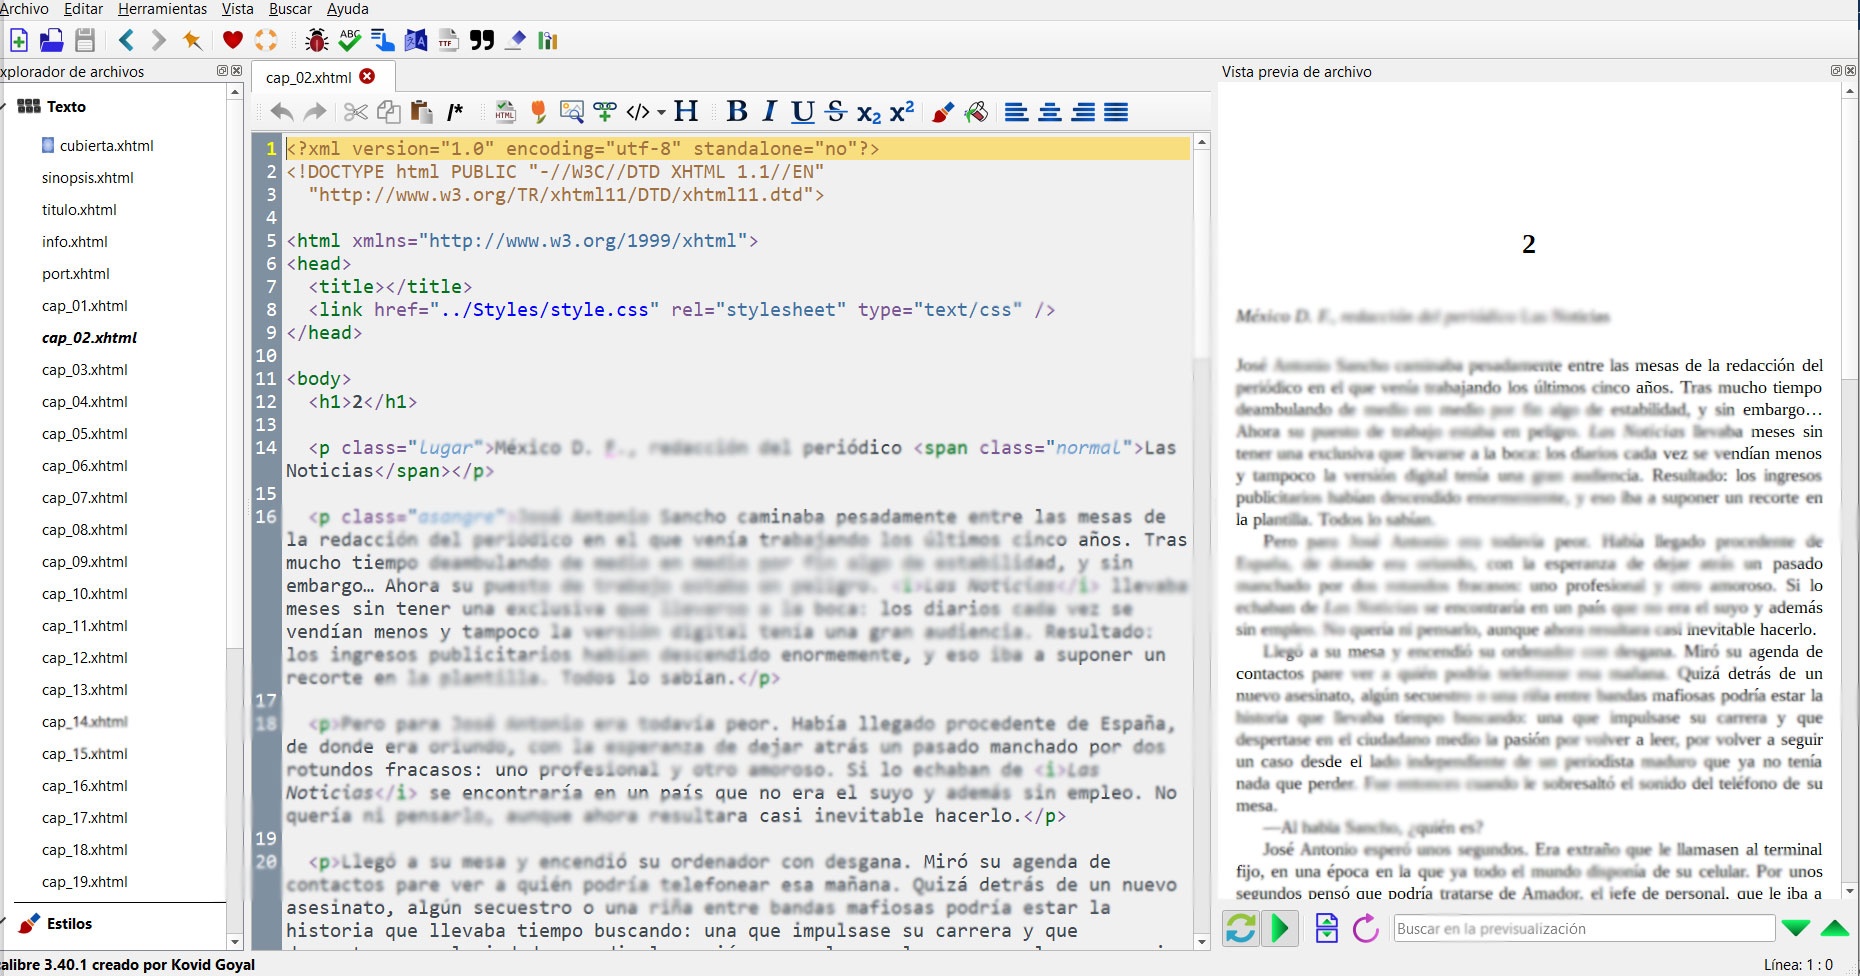Center-align the text
1860x976 pixels.
[x=1050, y=112]
